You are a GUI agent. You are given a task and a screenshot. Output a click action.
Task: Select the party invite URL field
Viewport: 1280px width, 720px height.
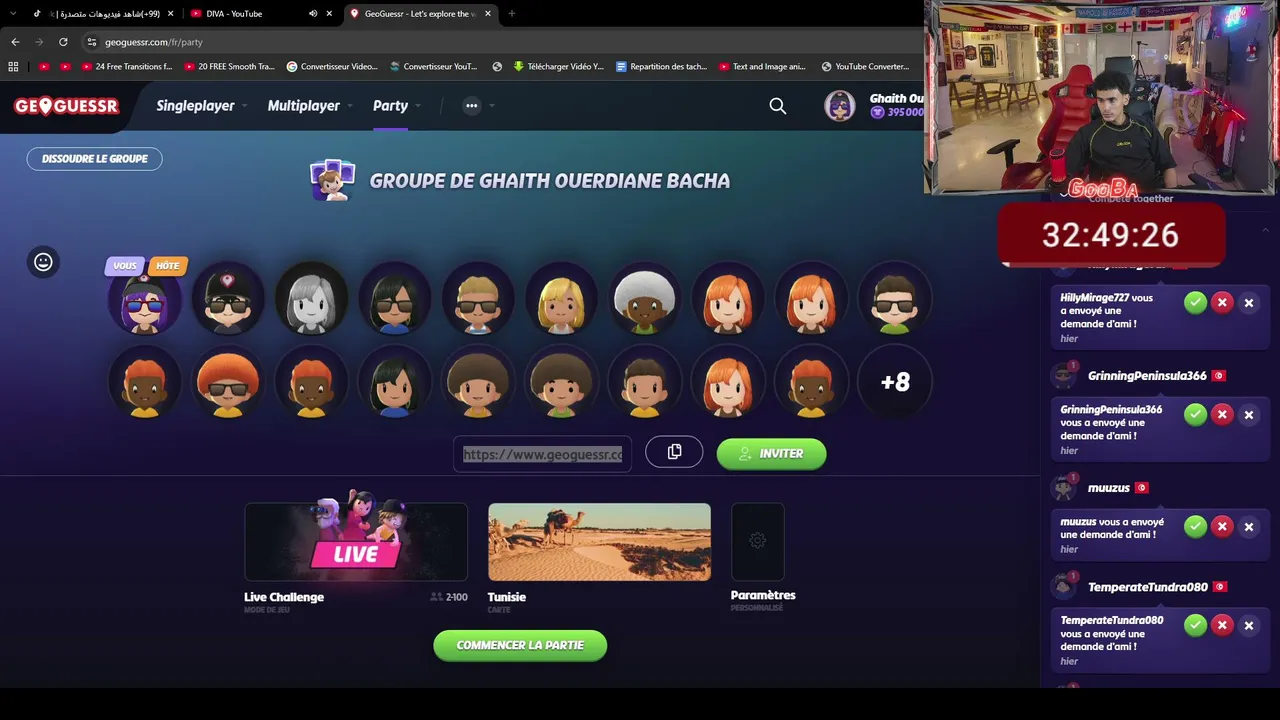point(542,454)
